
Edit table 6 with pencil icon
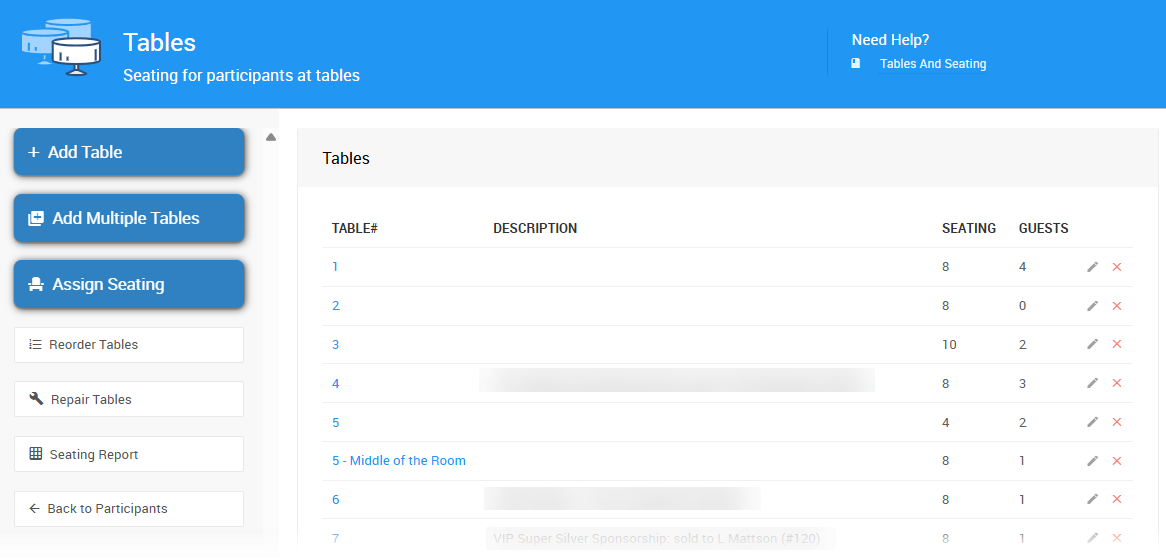click(1092, 500)
